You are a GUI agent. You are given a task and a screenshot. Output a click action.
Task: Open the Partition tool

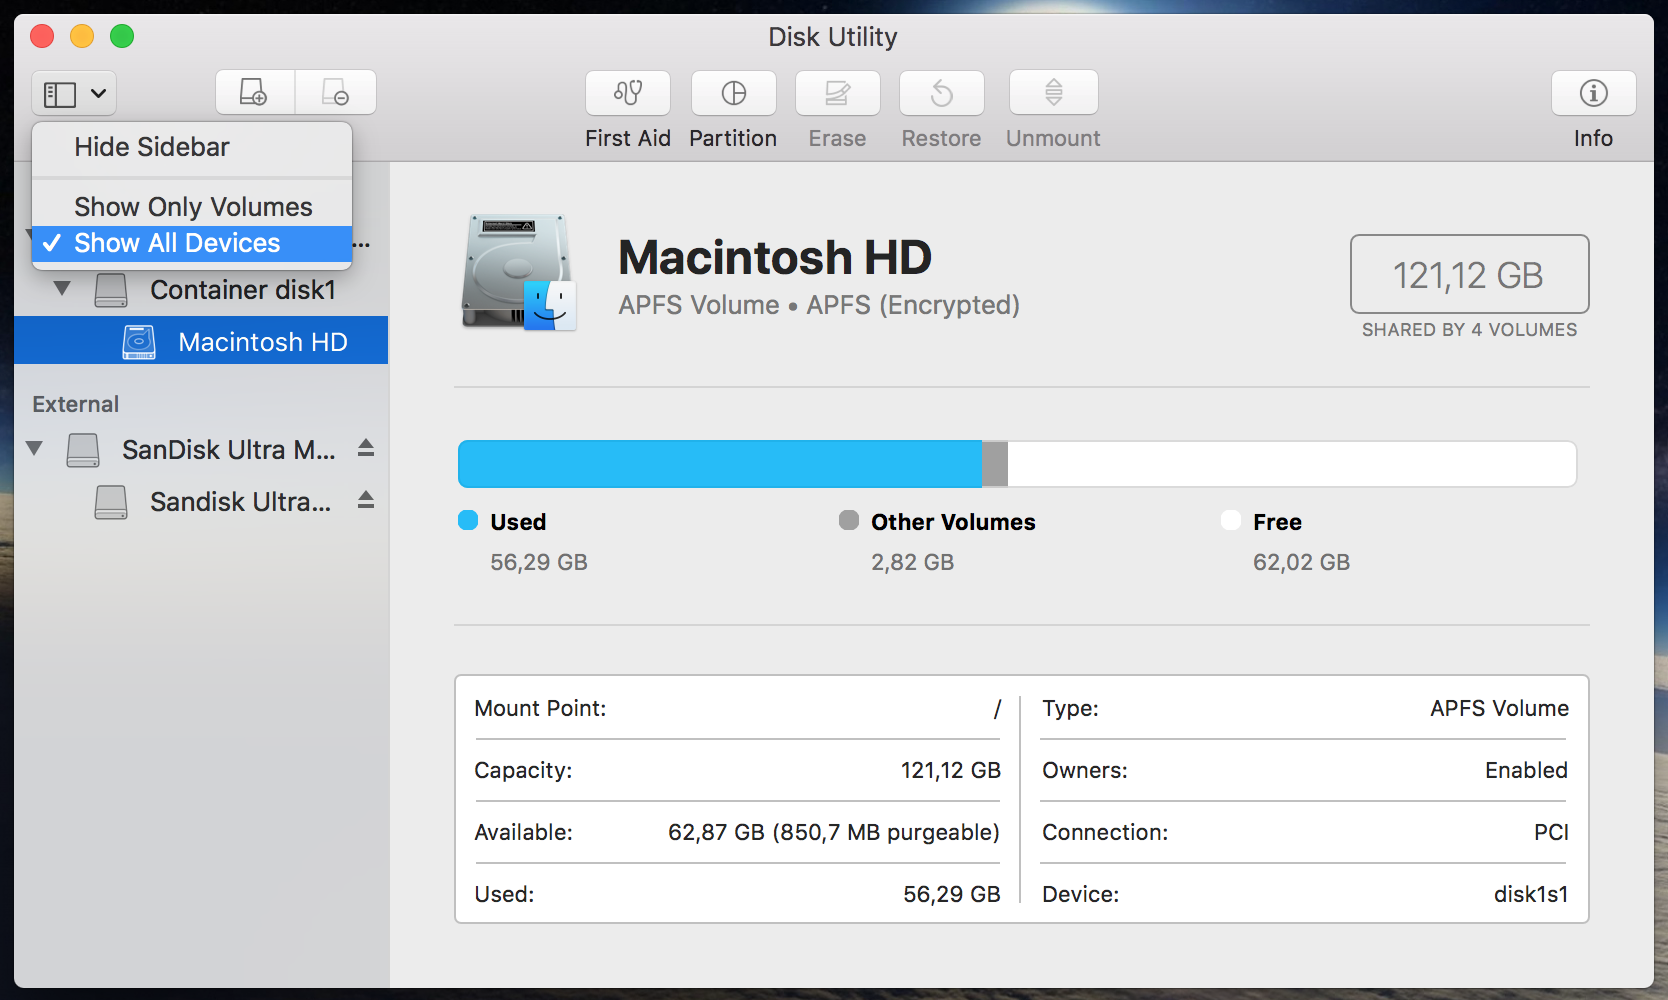pyautogui.click(x=734, y=93)
